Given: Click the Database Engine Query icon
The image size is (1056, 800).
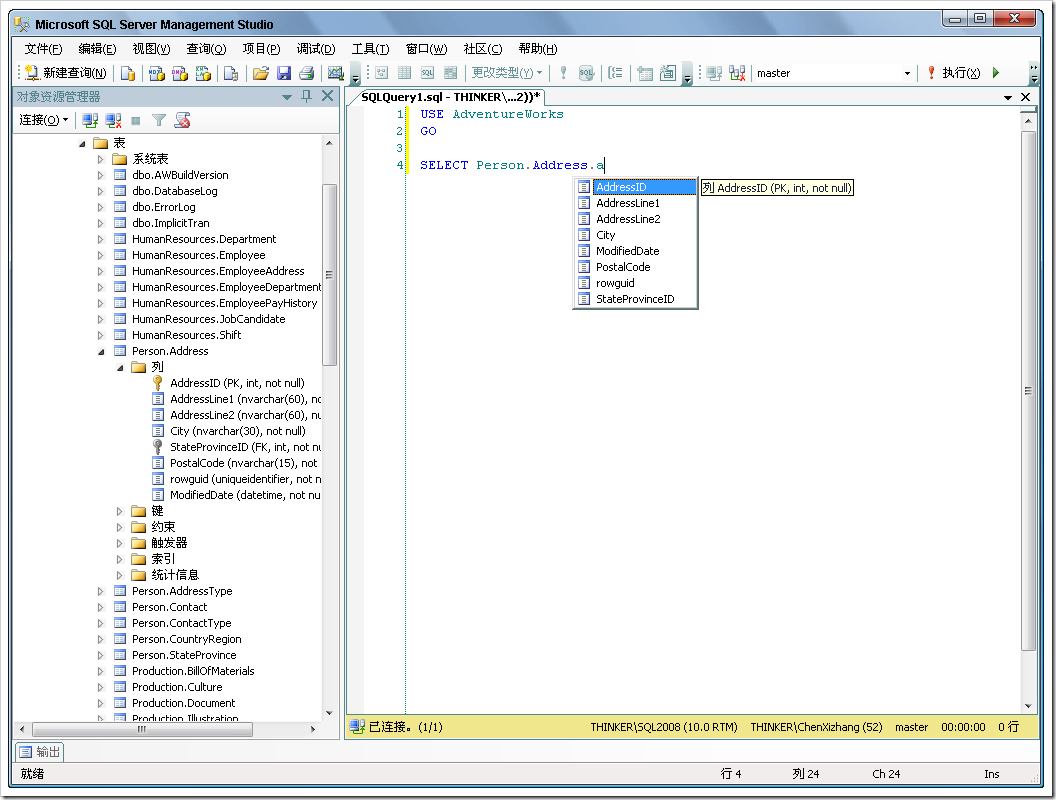Looking at the screenshot, I should [128, 73].
